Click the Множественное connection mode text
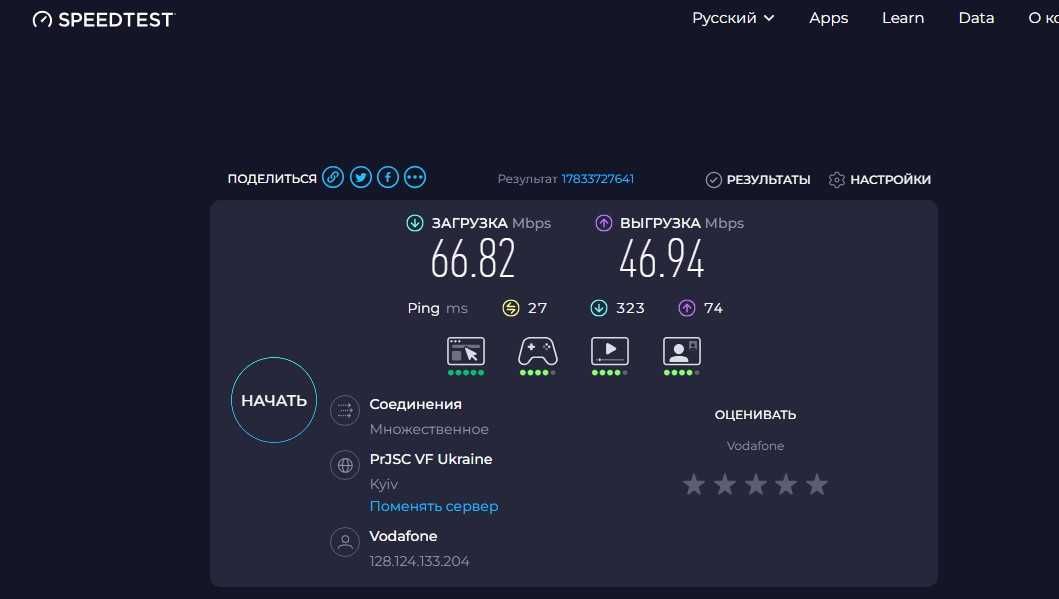The height and width of the screenshot is (599, 1059). 429,429
